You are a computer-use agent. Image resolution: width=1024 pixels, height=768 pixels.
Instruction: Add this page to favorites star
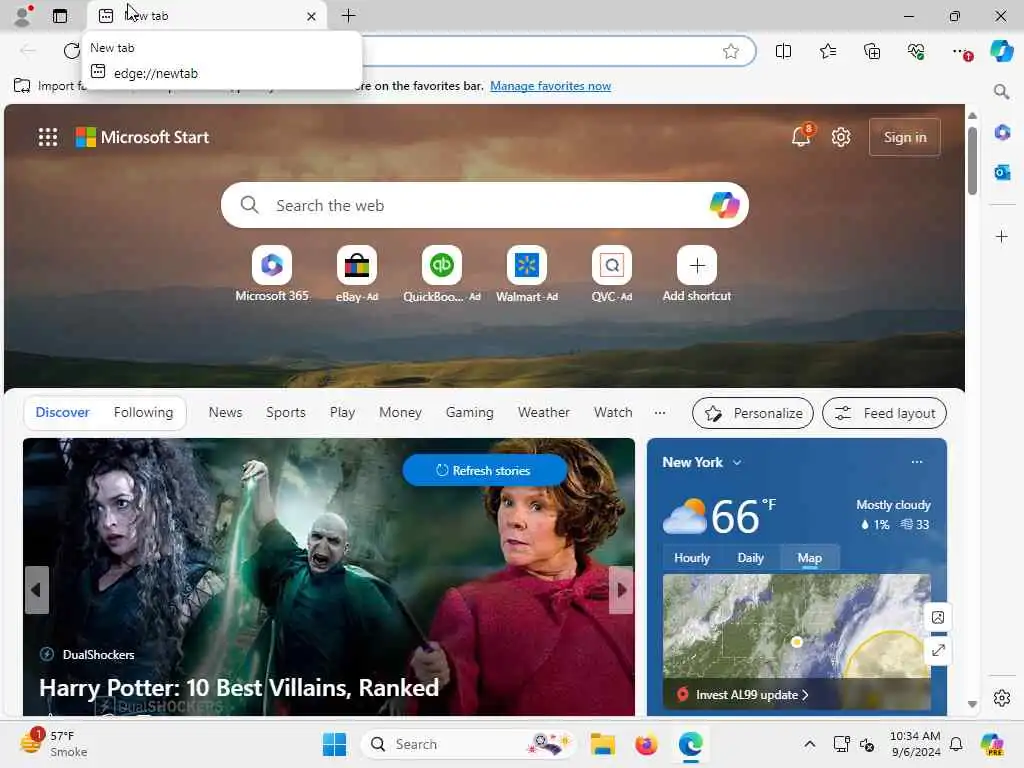(x=731, y=52)
